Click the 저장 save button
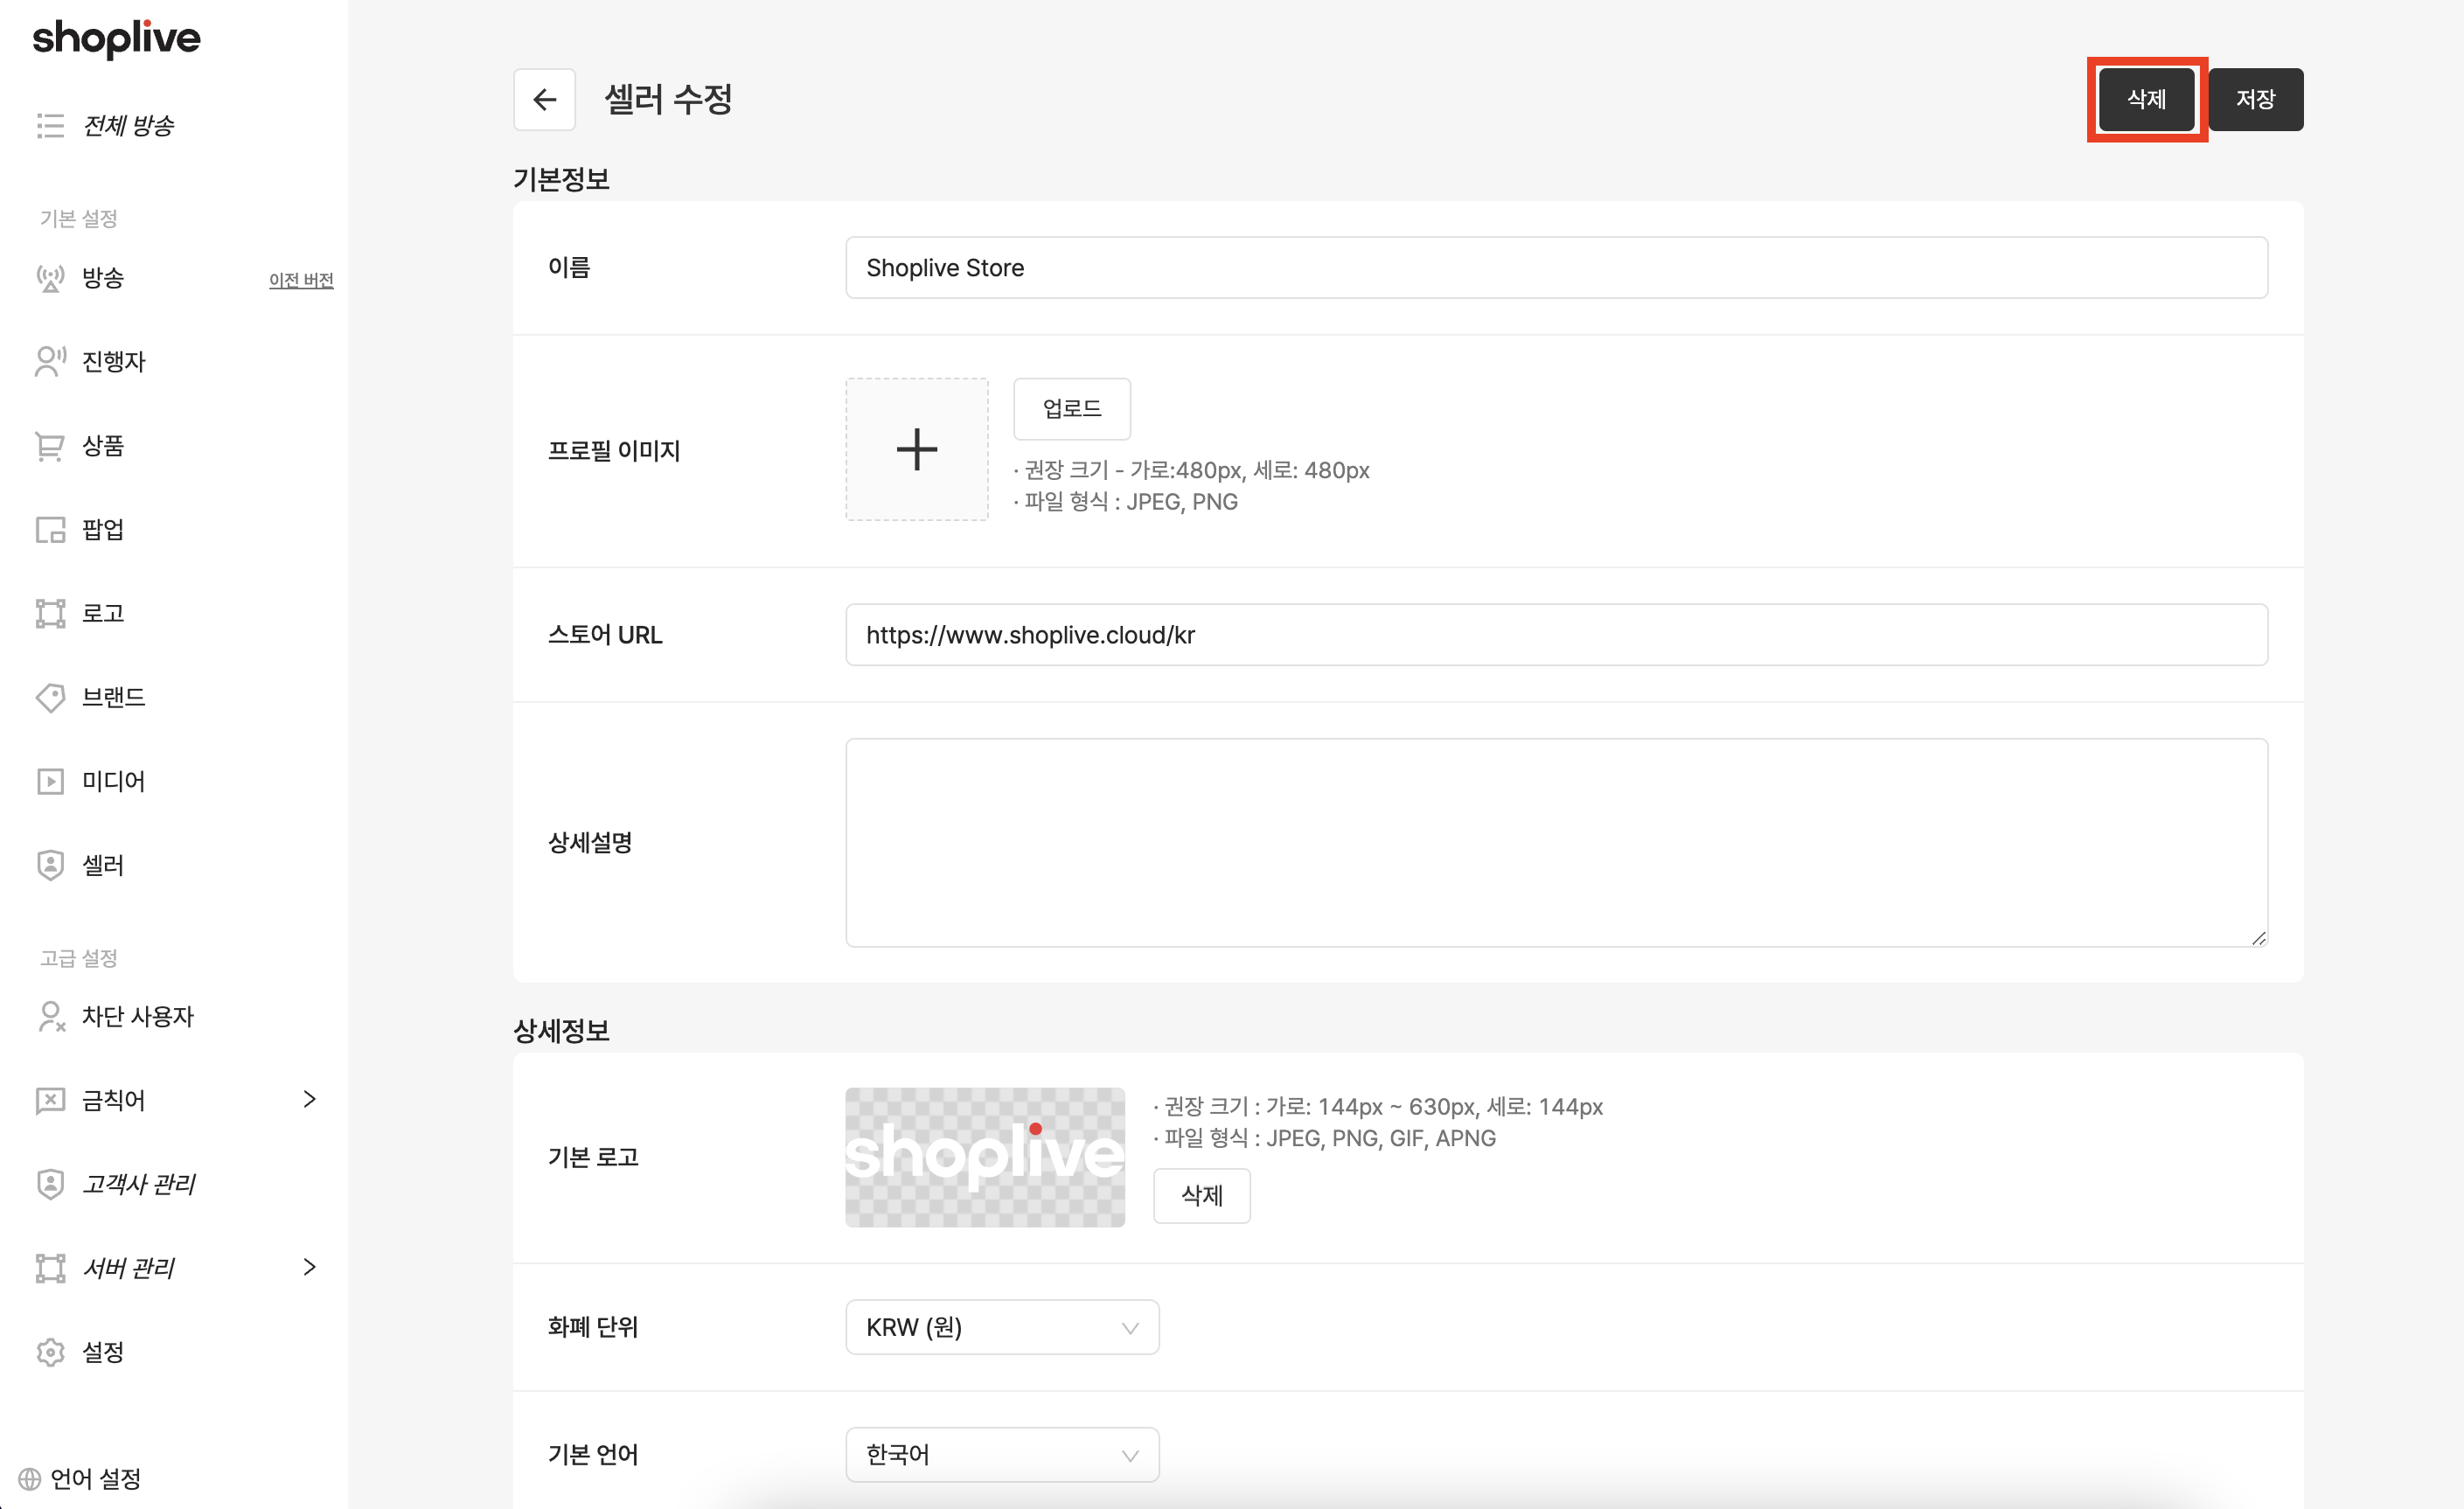 pos(2256,99)
